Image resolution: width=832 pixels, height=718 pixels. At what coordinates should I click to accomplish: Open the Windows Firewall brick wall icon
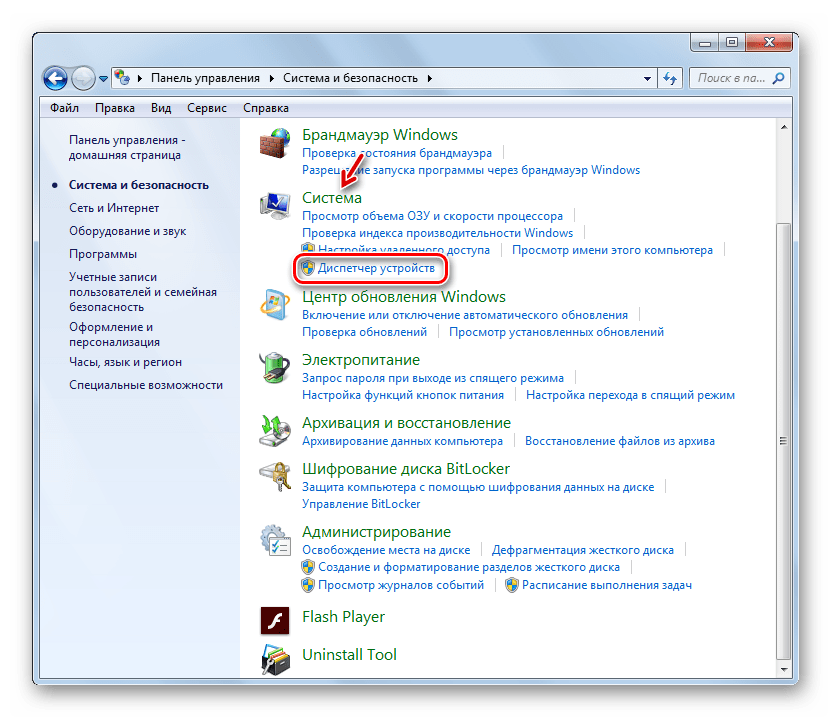tap(275, 143)
